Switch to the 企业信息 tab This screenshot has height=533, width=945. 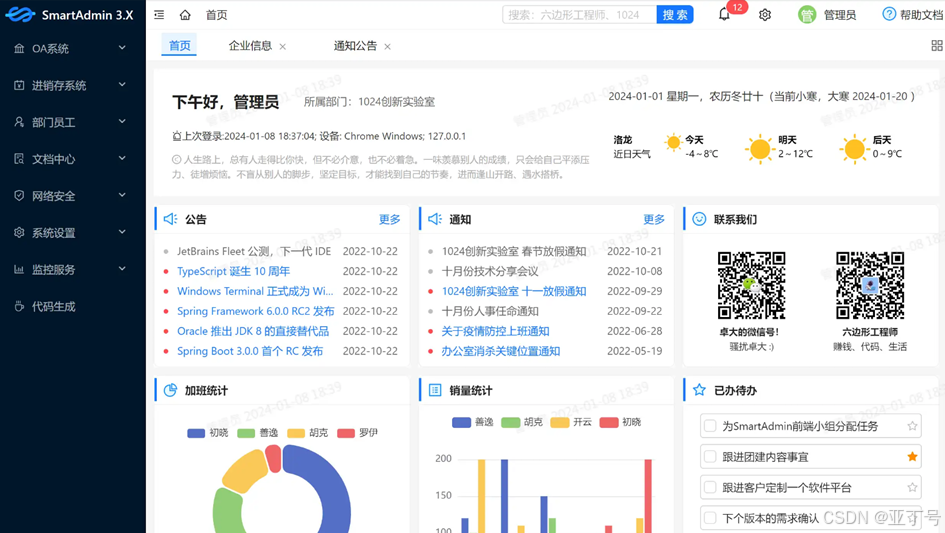[x=250, y=46]
